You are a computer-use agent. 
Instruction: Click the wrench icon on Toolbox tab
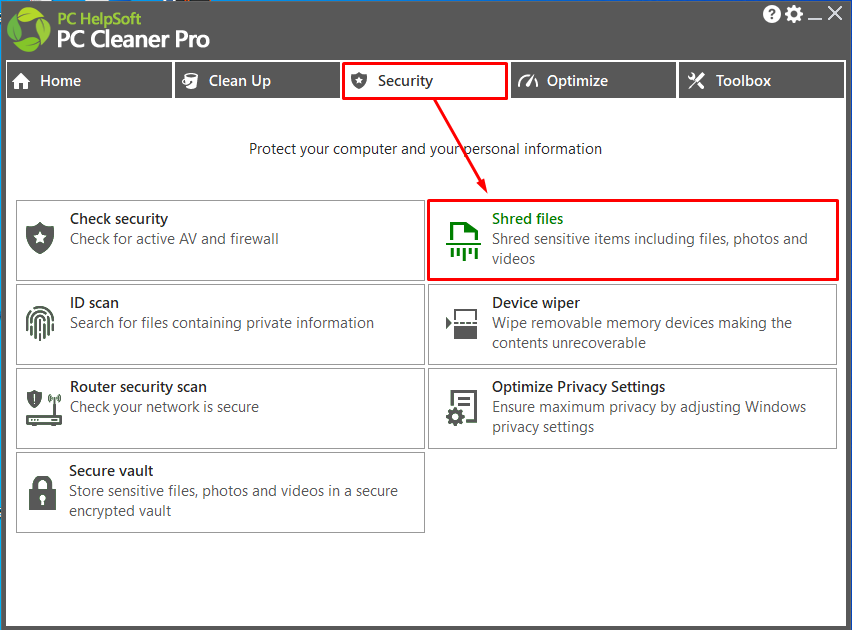(696, 81)
